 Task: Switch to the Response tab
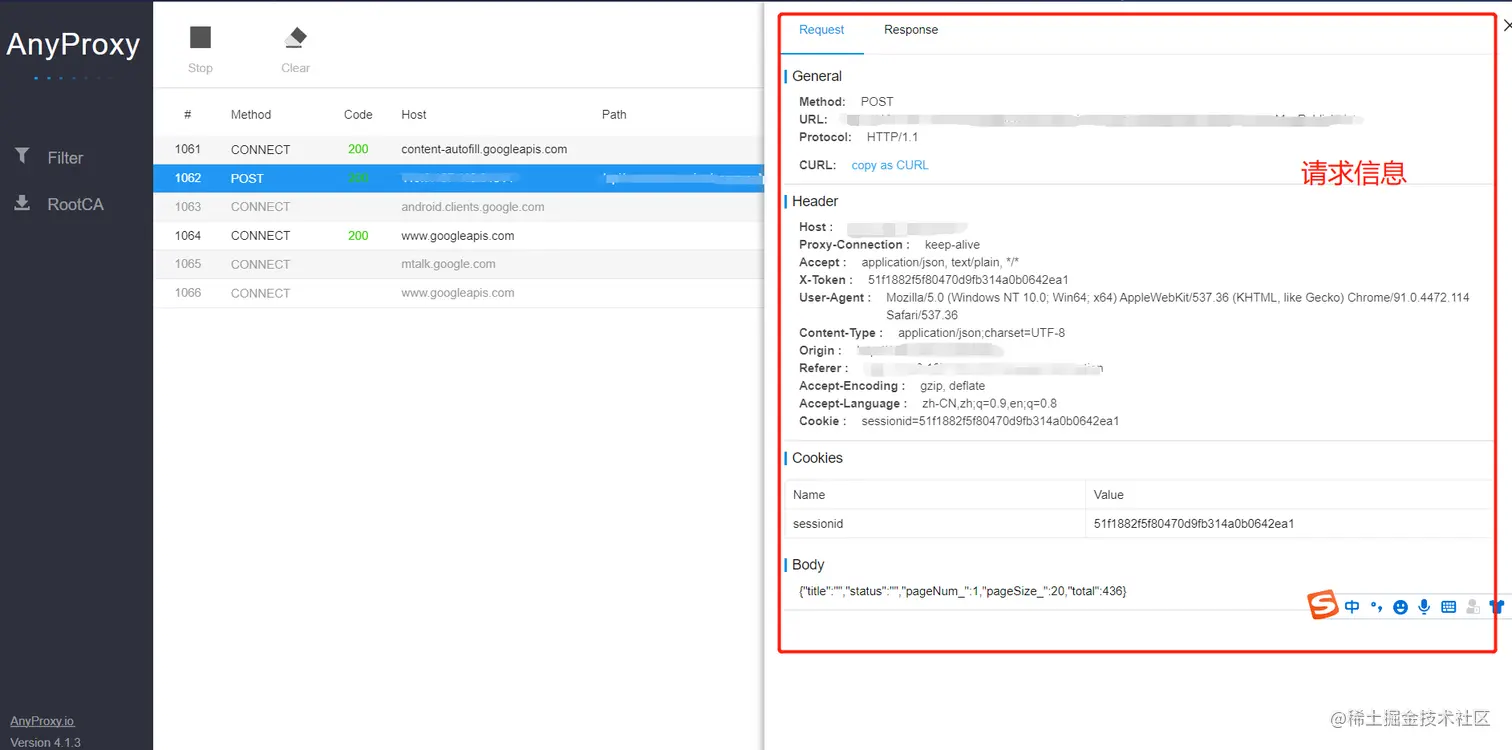pyautogui.click(x=911, y=30)
